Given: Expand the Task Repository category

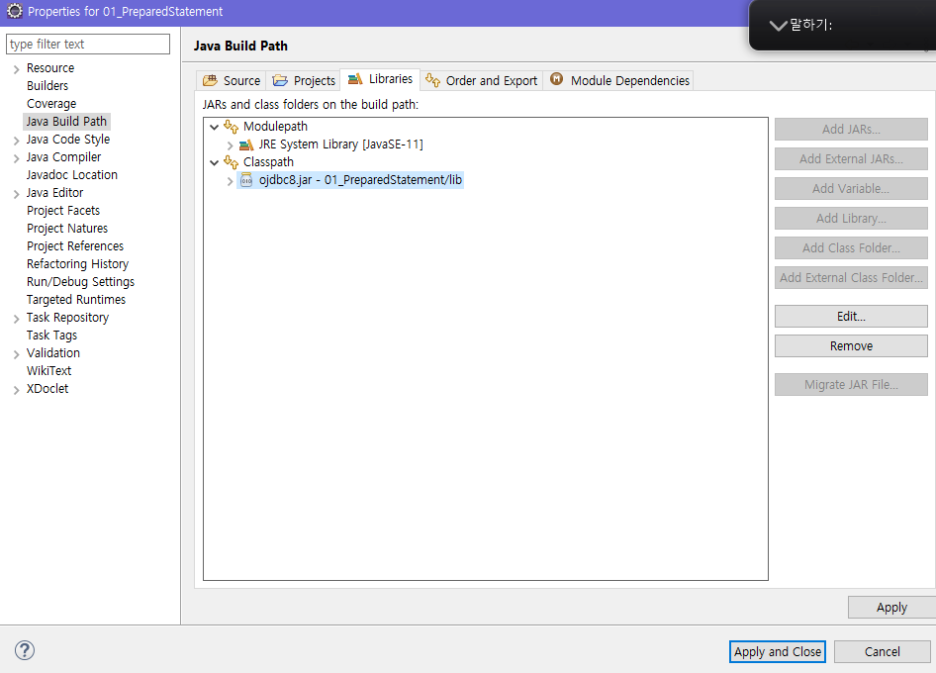Looking at the screenshot, I should 16,319.
